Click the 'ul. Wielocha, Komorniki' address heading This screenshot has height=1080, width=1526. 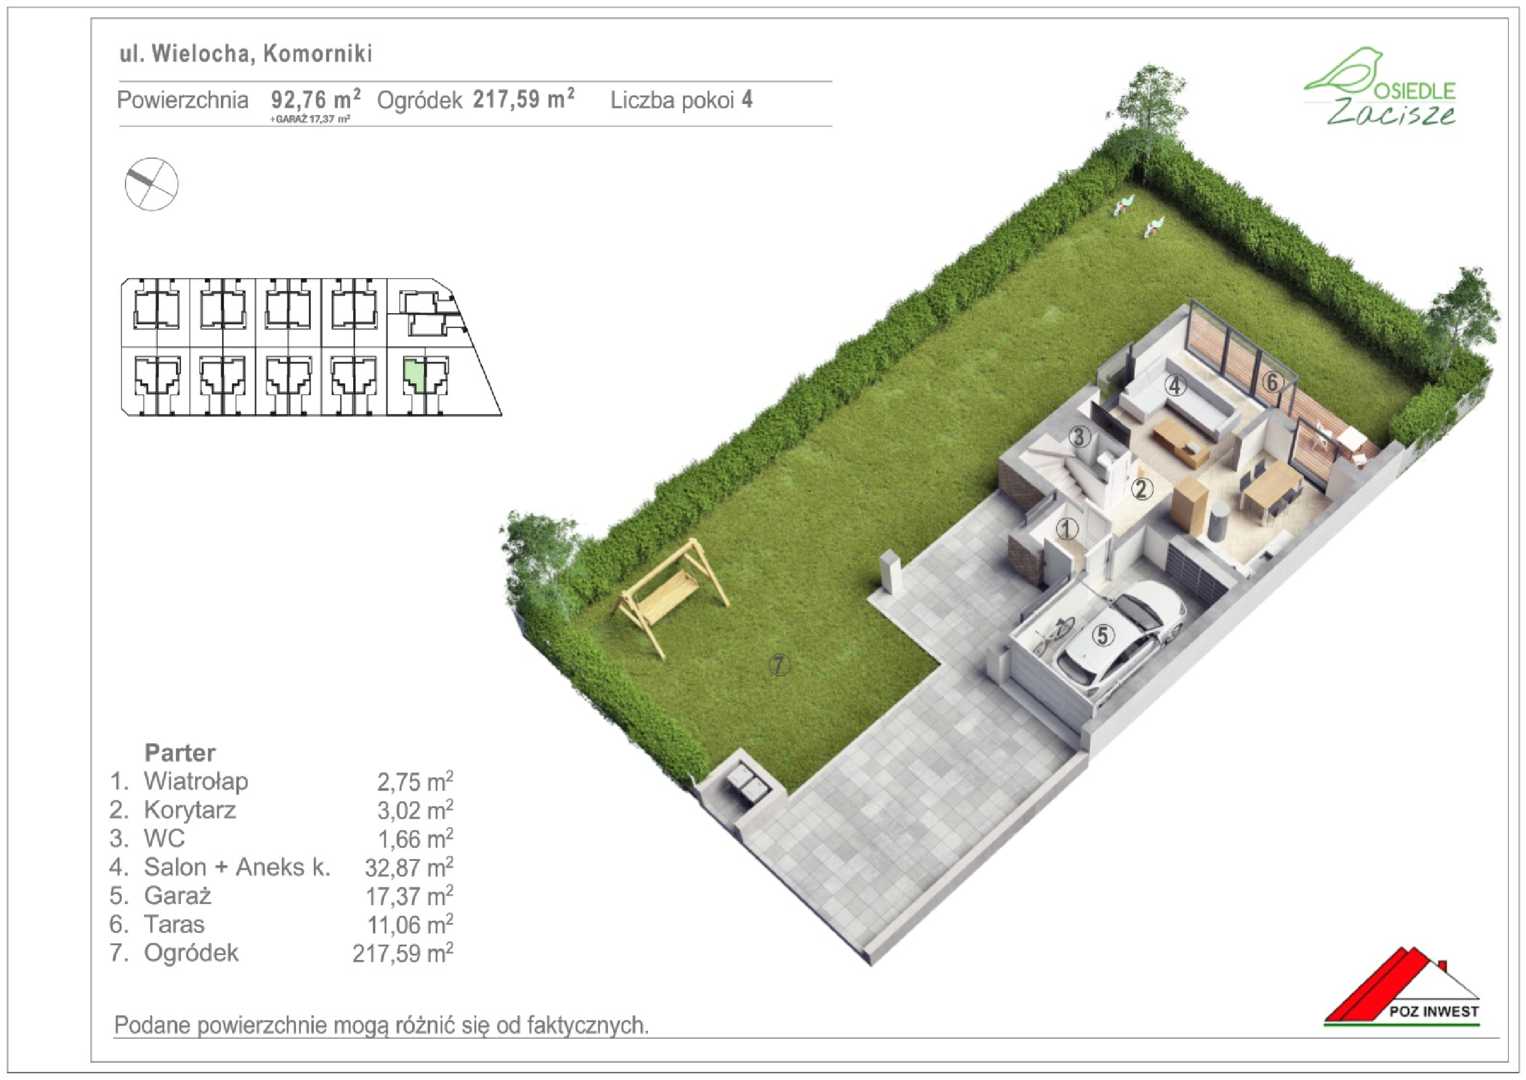(246, 54)
